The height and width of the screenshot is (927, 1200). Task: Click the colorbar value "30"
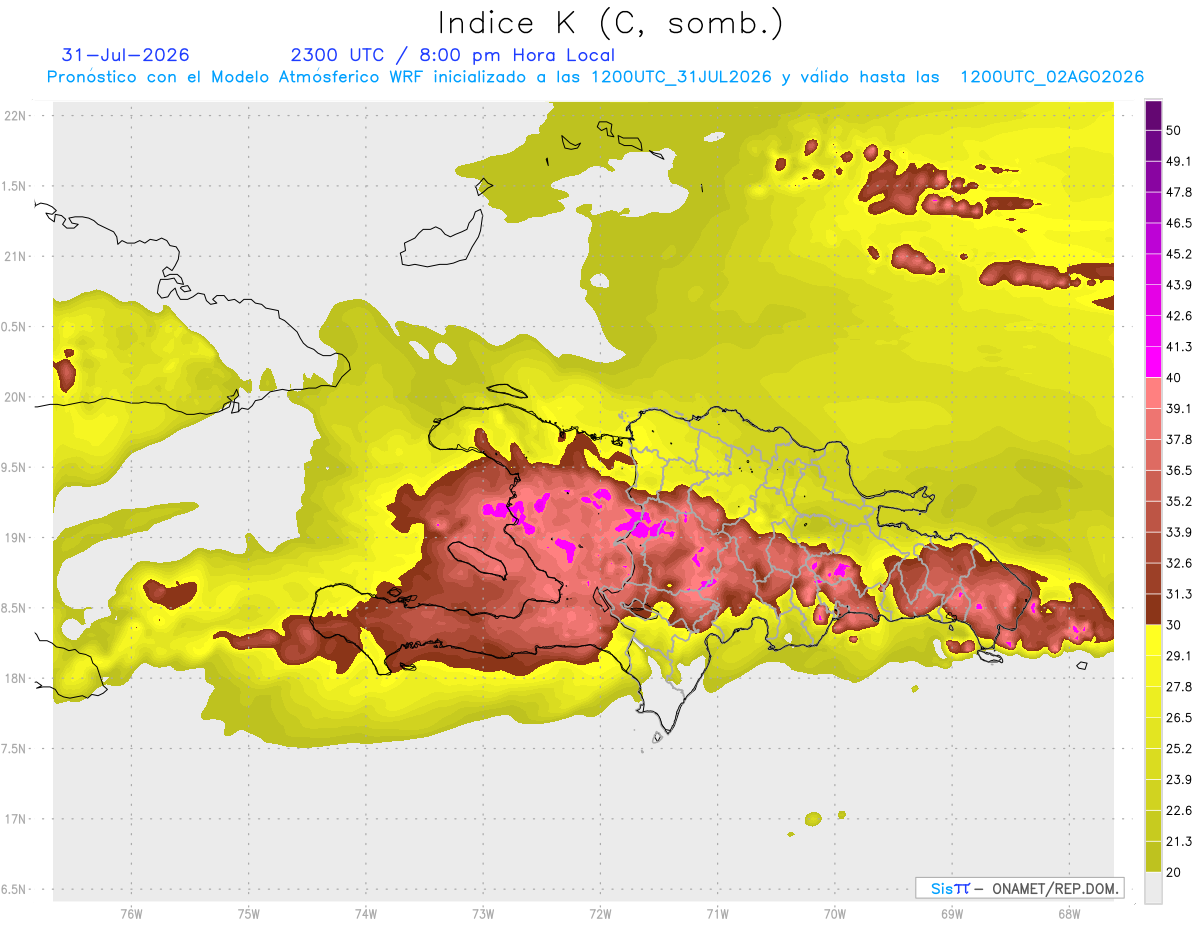(1174, 625)
